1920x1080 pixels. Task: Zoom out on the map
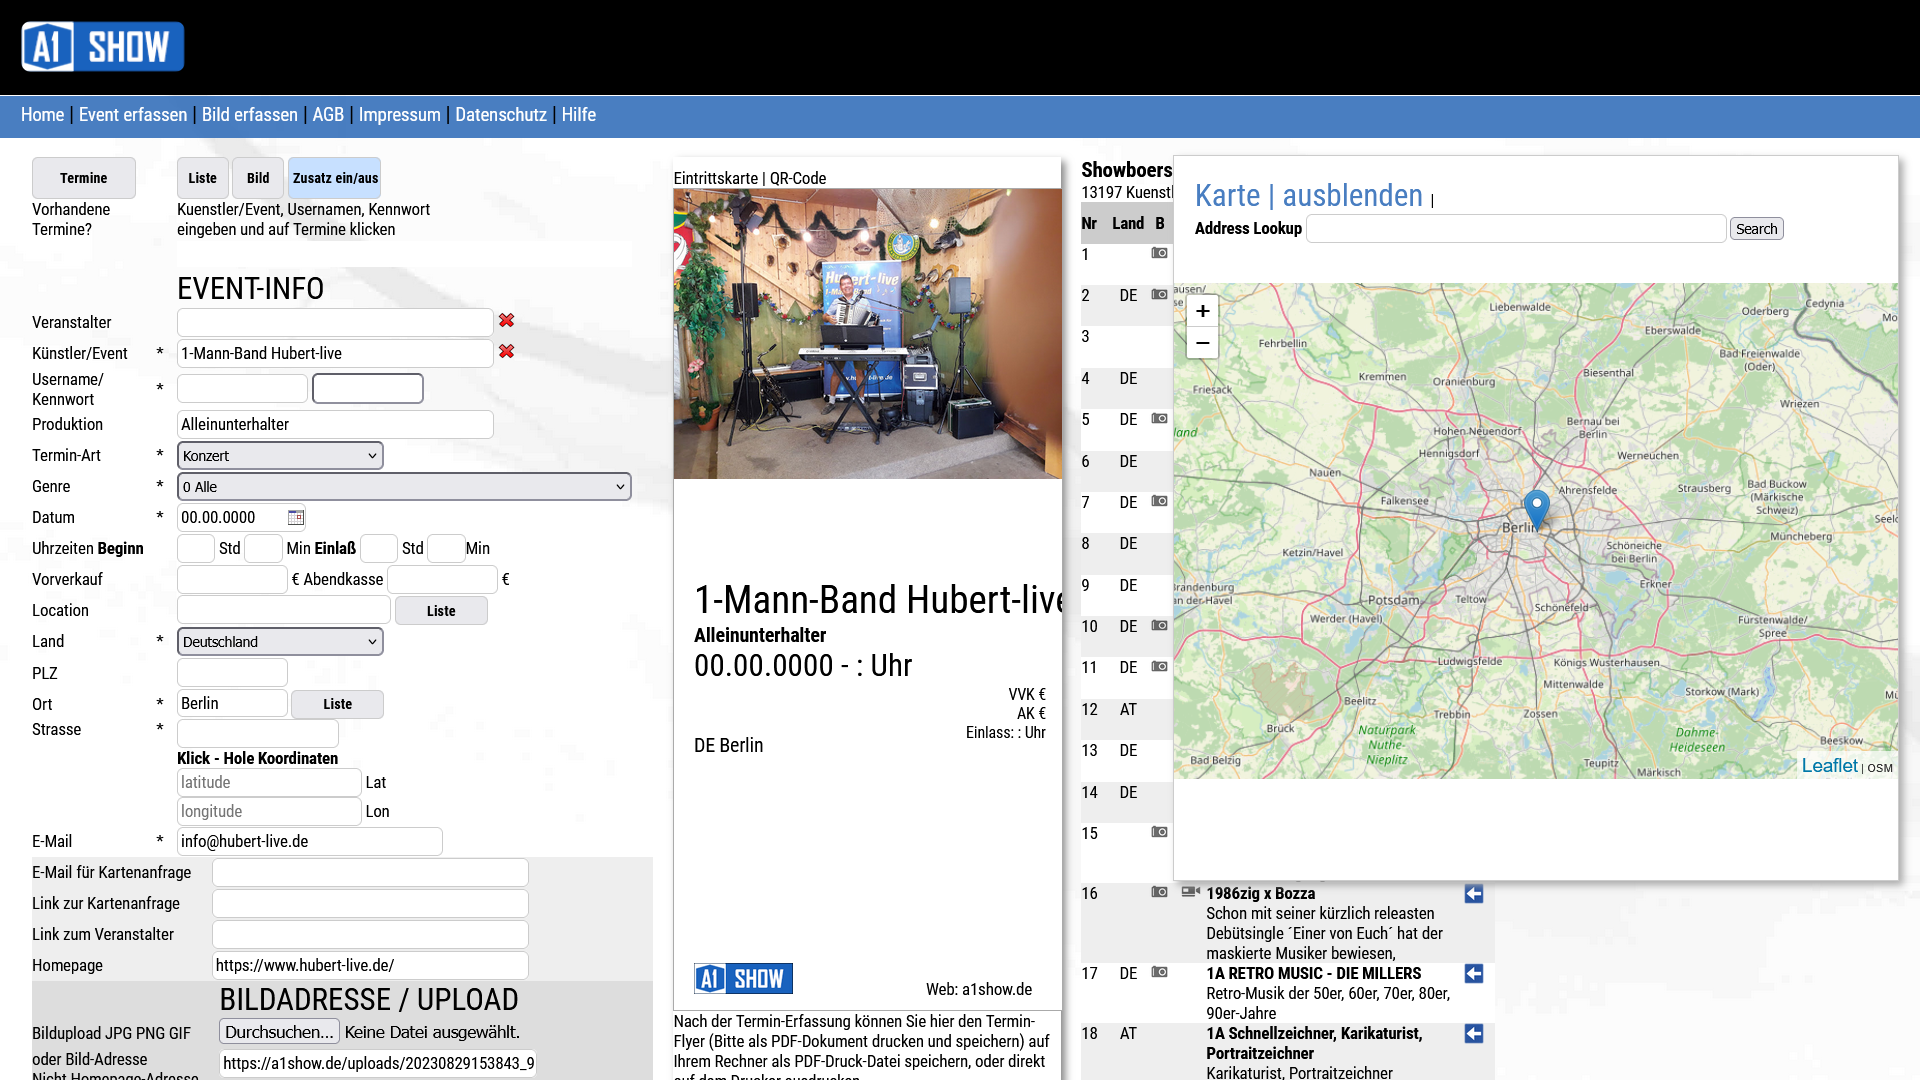click(x=1202, y=343)
